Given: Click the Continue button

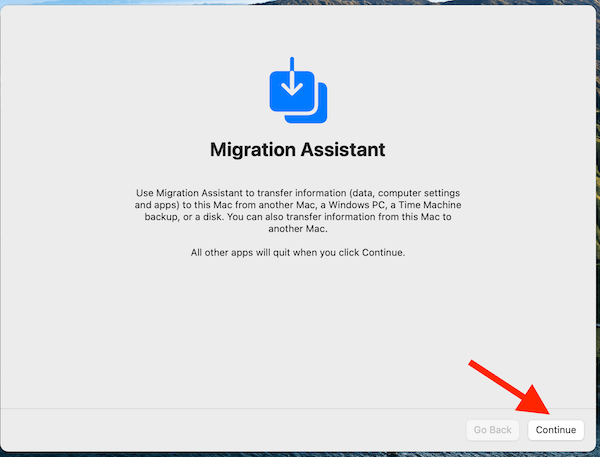Looking at the screenshot, I should click(556, 430).
